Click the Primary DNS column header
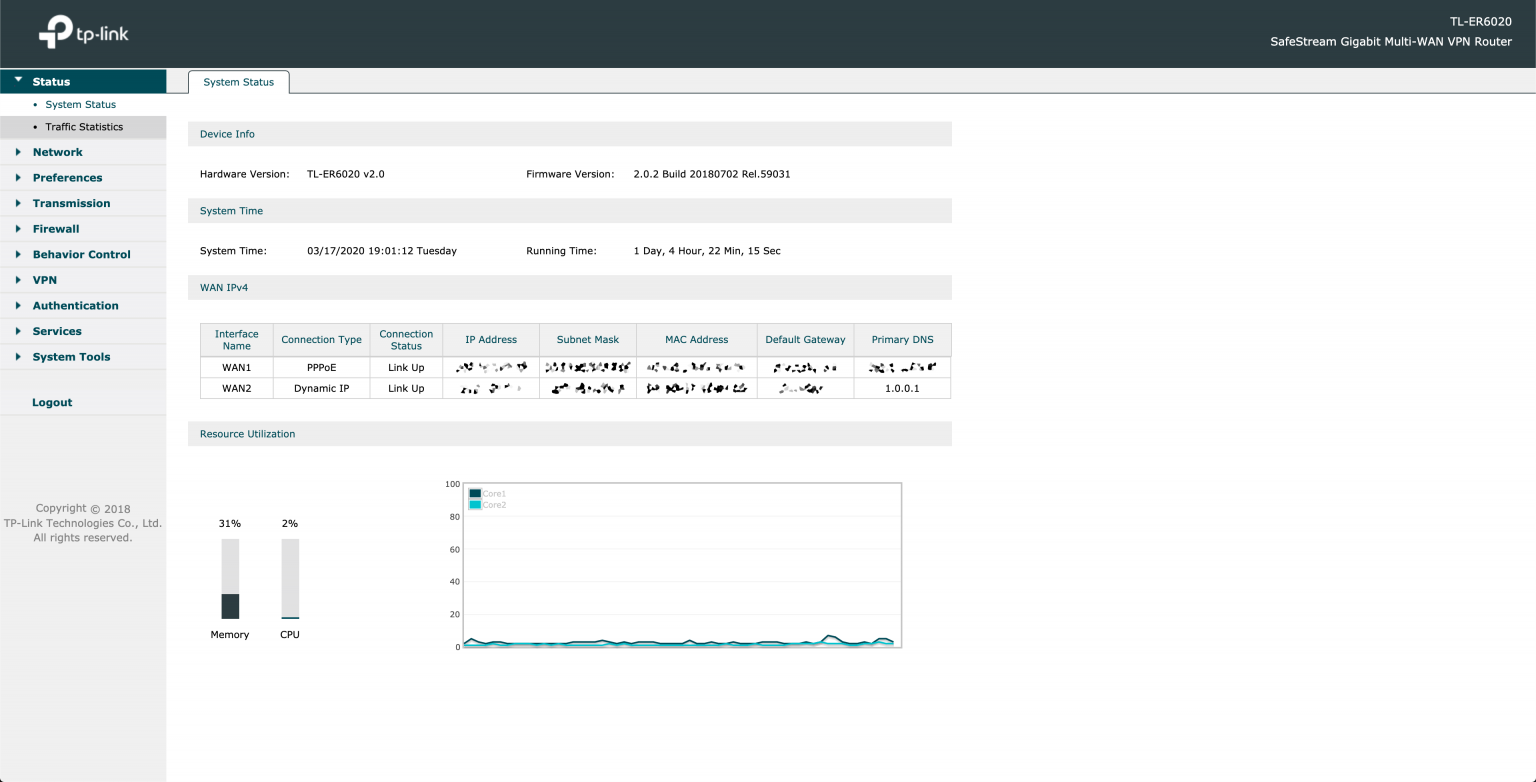 903,340
